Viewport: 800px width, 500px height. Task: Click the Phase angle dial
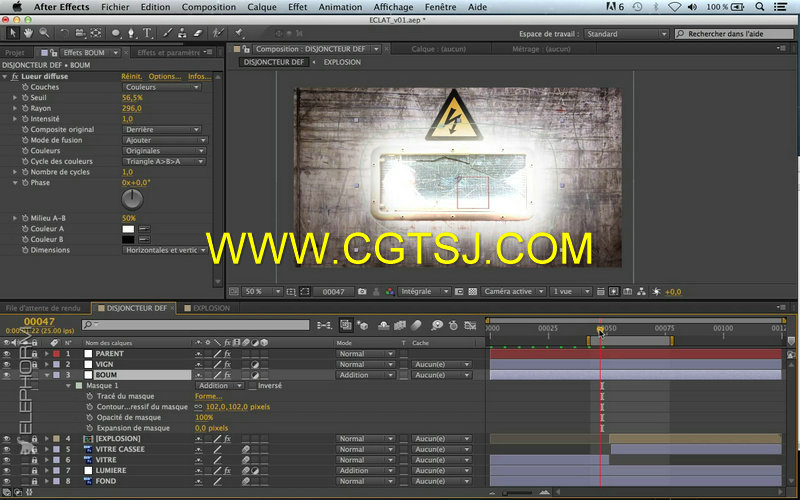coord(132,199)
